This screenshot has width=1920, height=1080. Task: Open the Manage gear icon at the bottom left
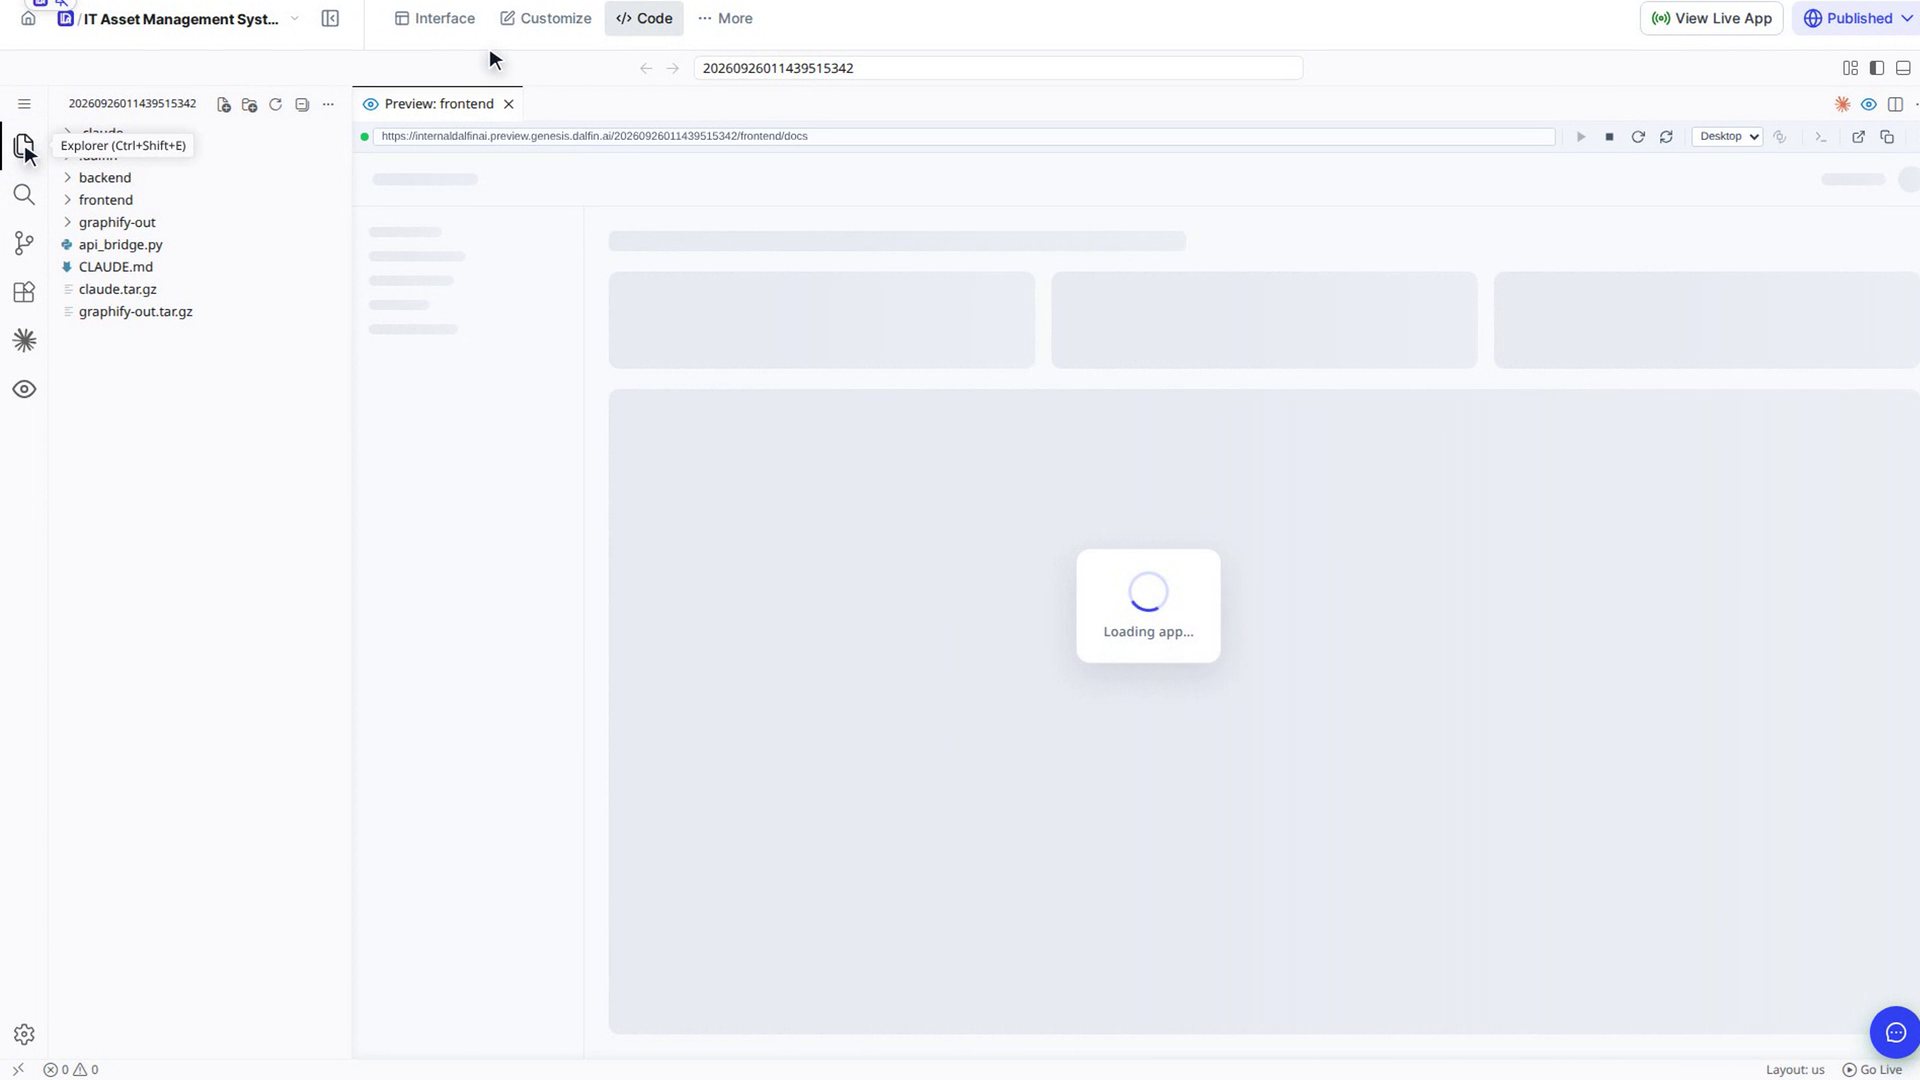[x=24, y=1034]
